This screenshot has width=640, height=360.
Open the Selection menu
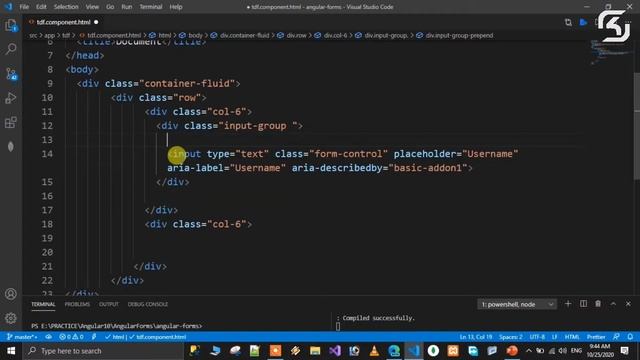(66, 7)
